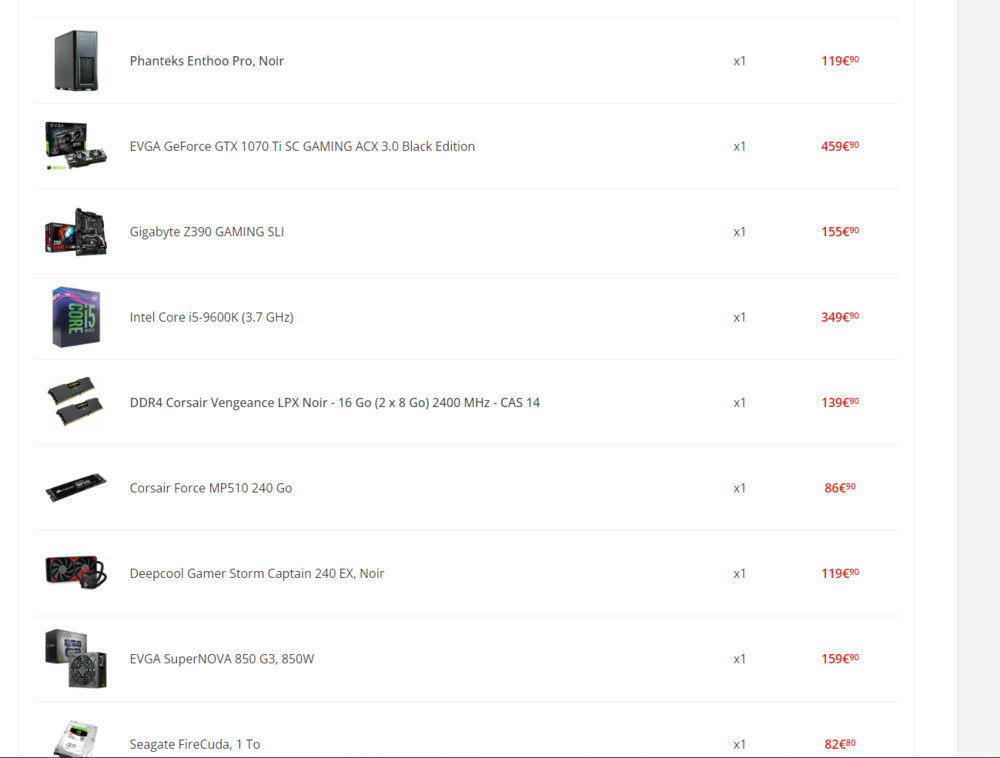Image resolution: width=1000 pixels, height=758 pixels.
Task: Open the EVGA GTX 1070 Ti product image
Action: pyautogui.click(x=76, y=146)
